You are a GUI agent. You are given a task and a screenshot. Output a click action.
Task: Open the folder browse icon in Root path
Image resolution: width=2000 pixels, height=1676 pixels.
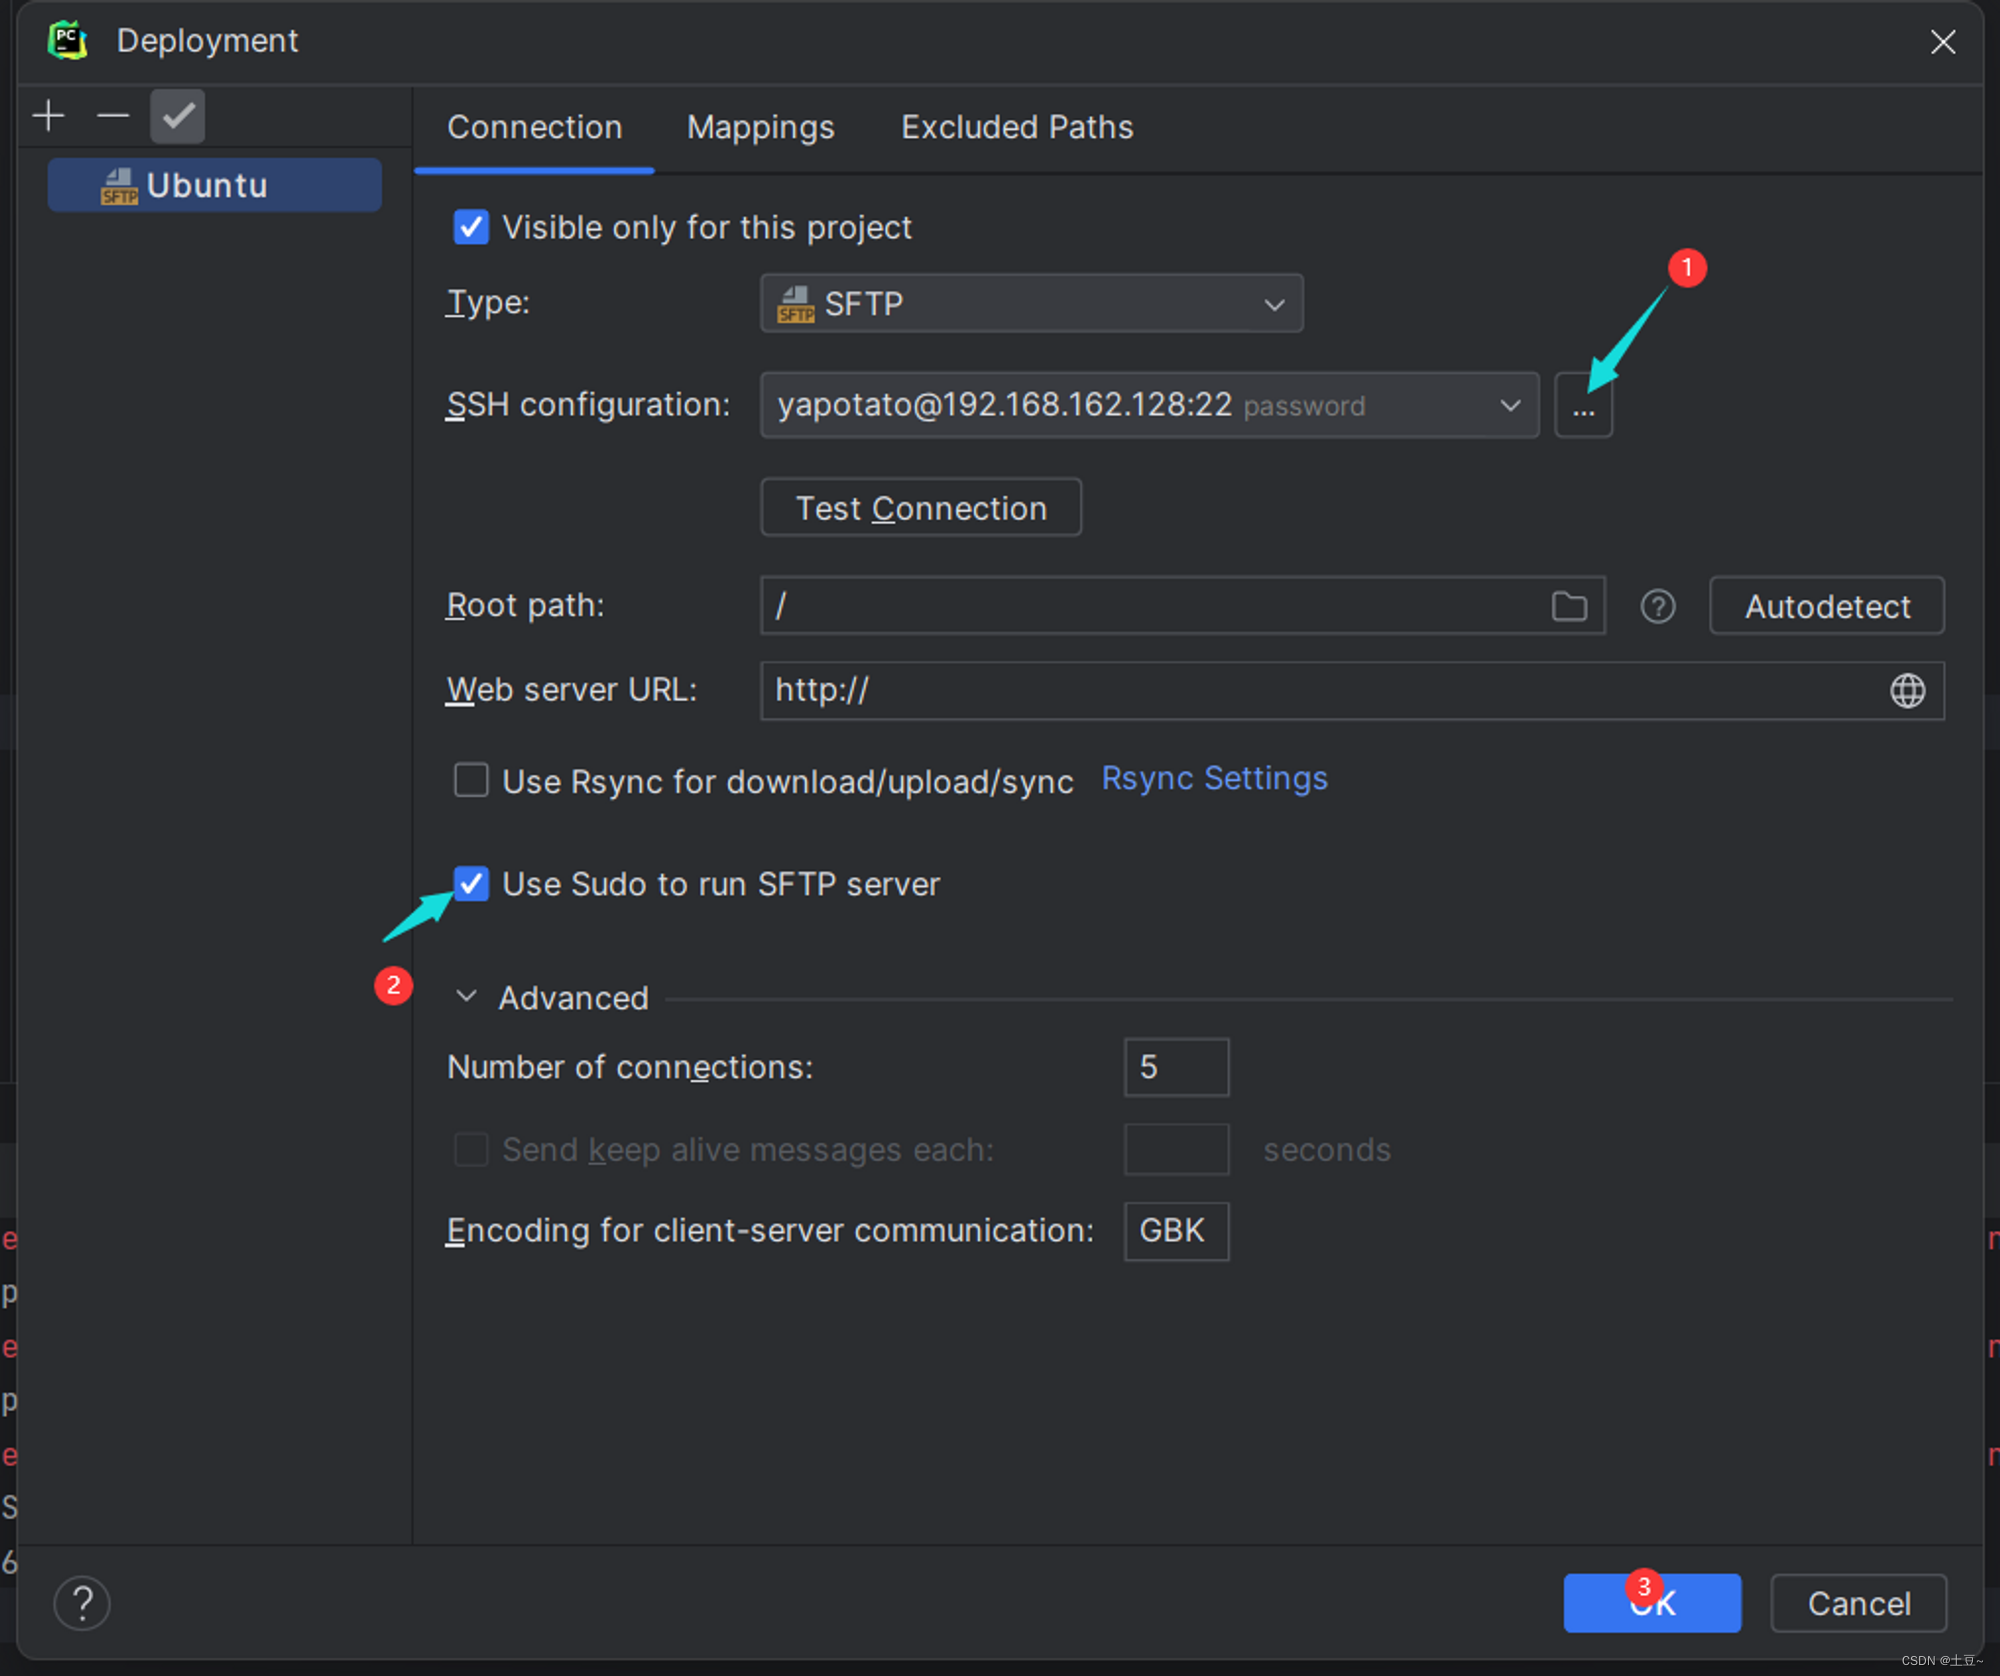tap(1569, 606)
